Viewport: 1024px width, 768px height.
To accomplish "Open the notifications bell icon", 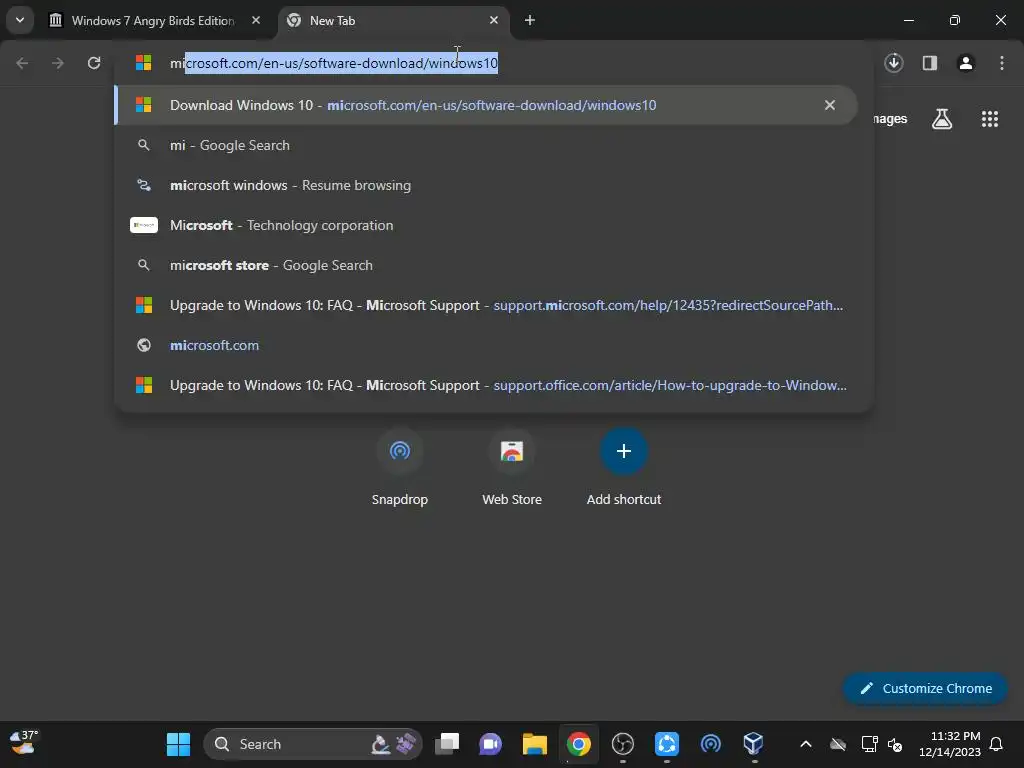I will 997,744.
